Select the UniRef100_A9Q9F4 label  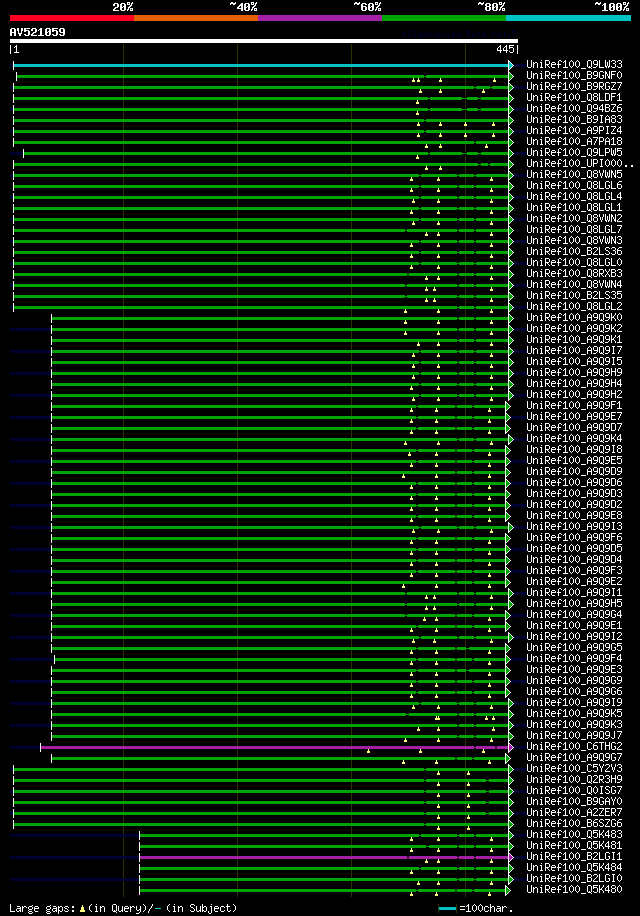[x=574, y=658]
